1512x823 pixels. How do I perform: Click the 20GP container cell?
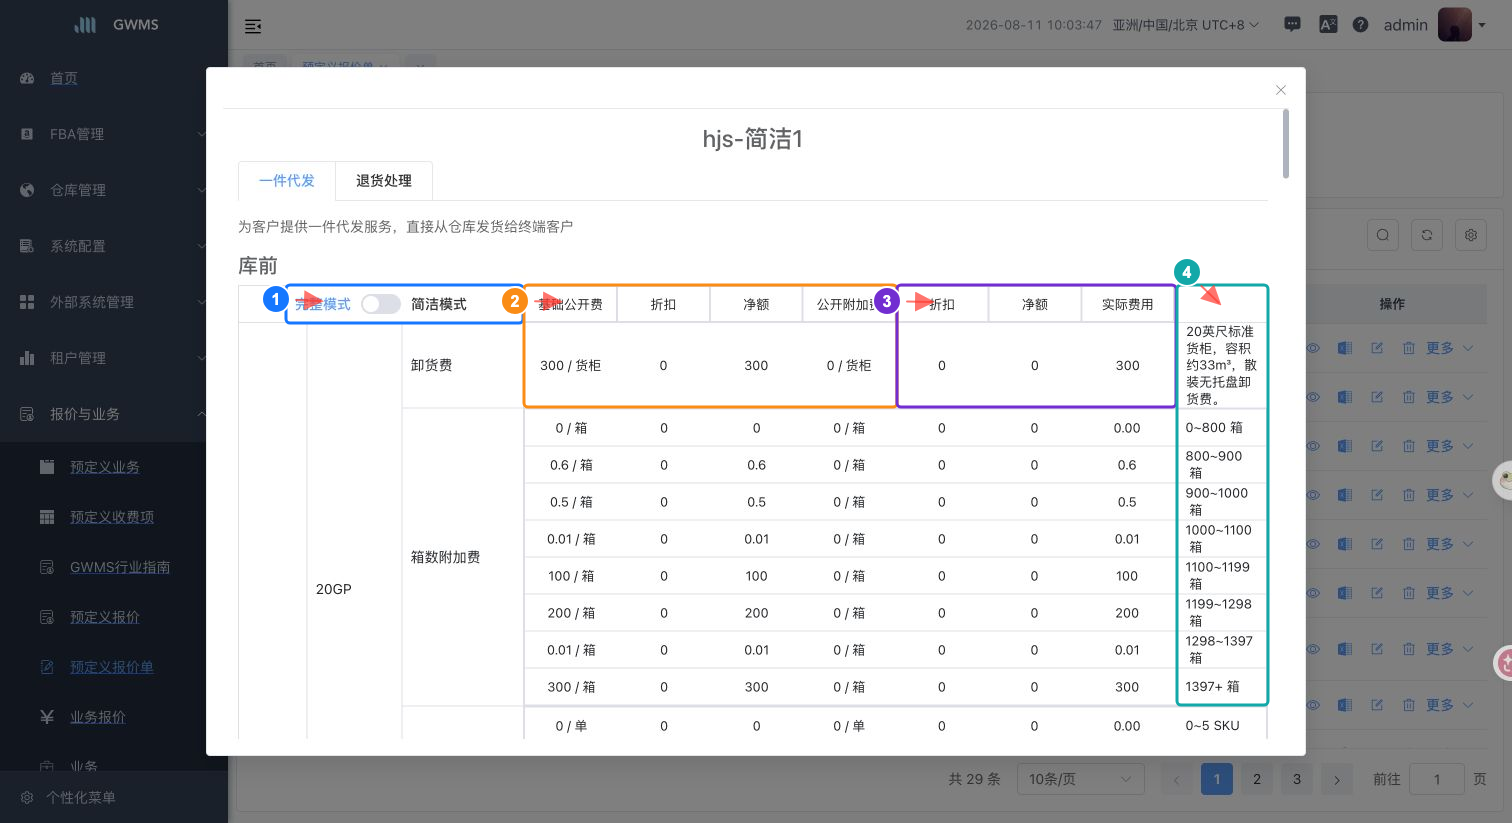pyautogui.click(x=334, y=589)
